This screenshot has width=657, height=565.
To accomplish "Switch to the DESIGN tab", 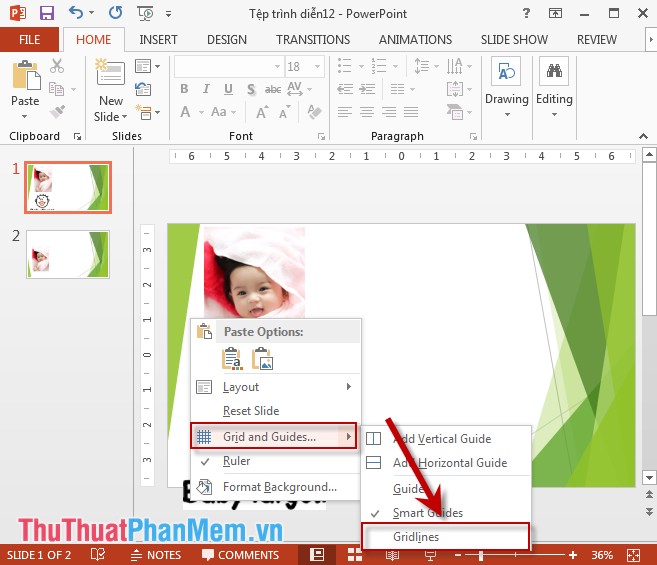I will pos(227,39).
